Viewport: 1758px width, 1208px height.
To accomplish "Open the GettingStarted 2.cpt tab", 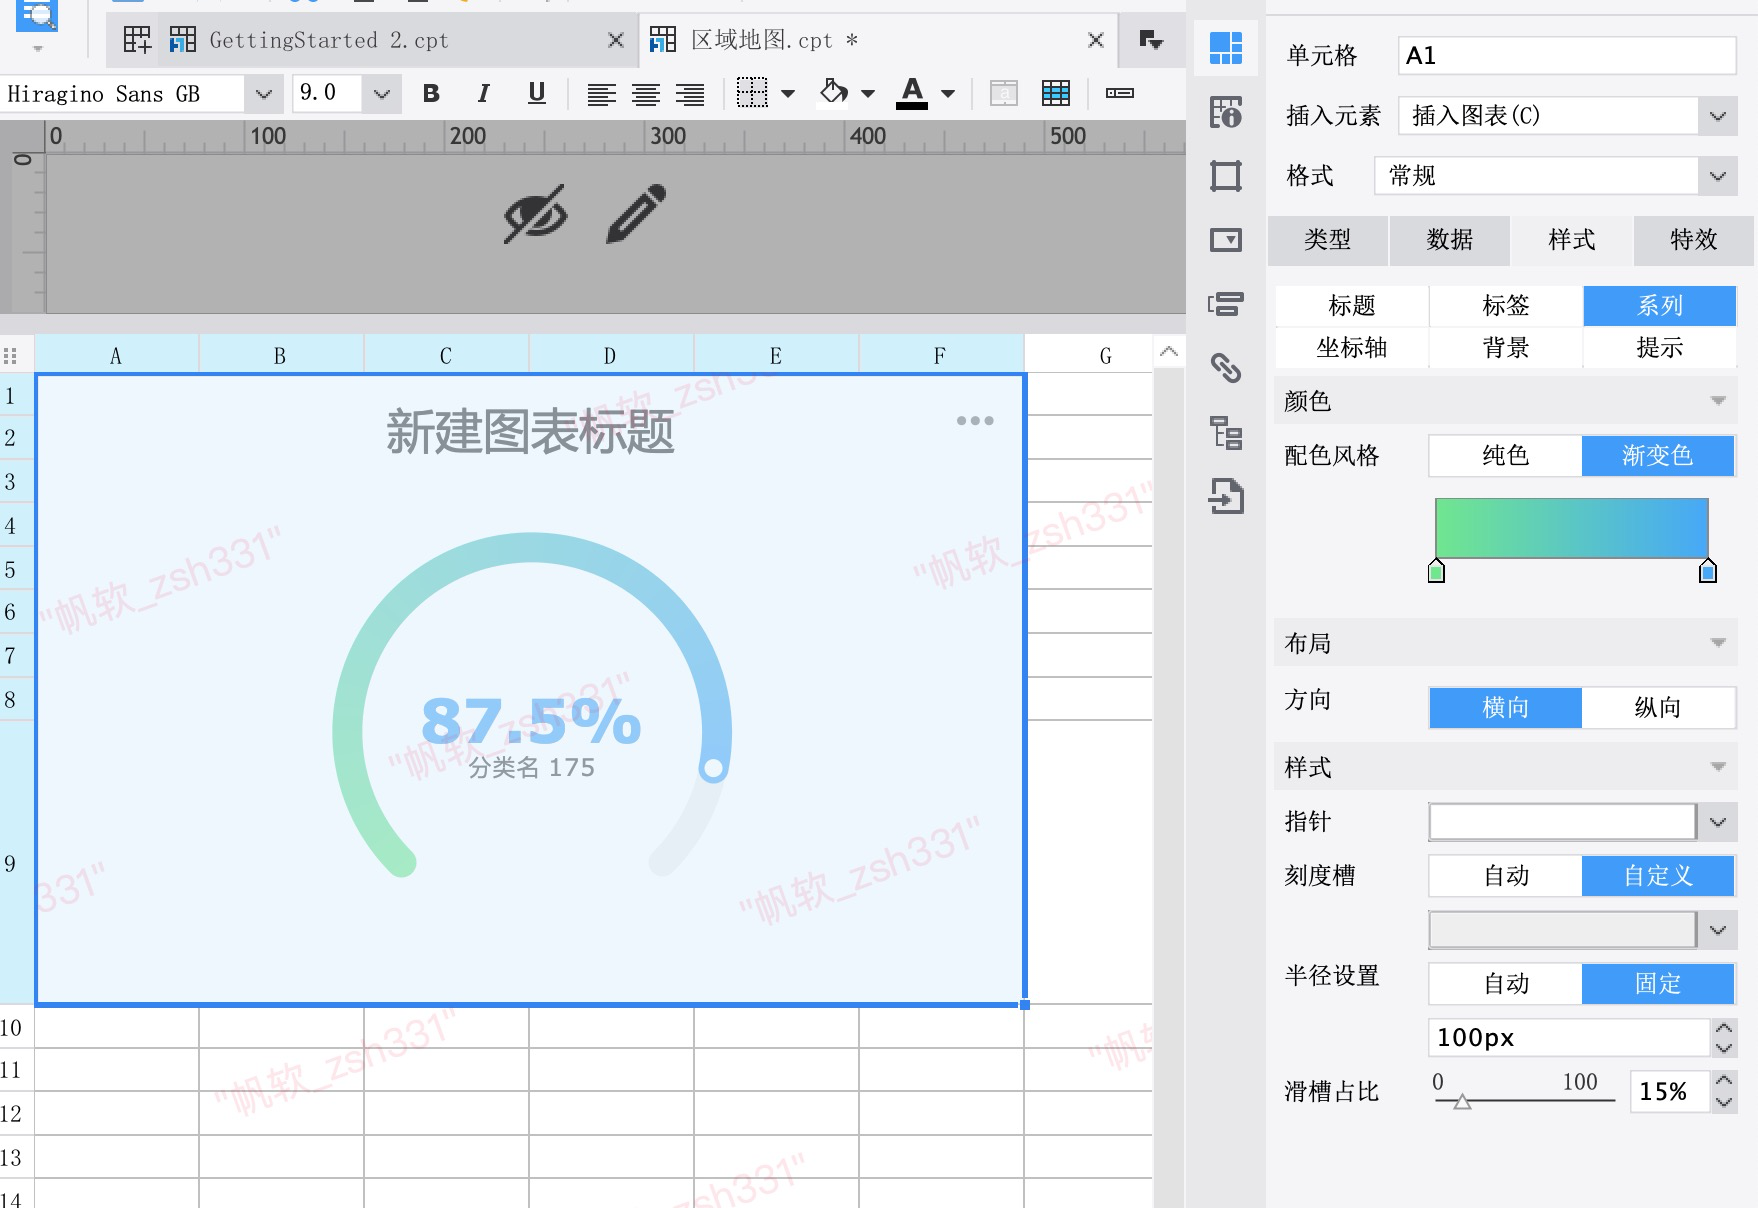I will pos(329,40).
